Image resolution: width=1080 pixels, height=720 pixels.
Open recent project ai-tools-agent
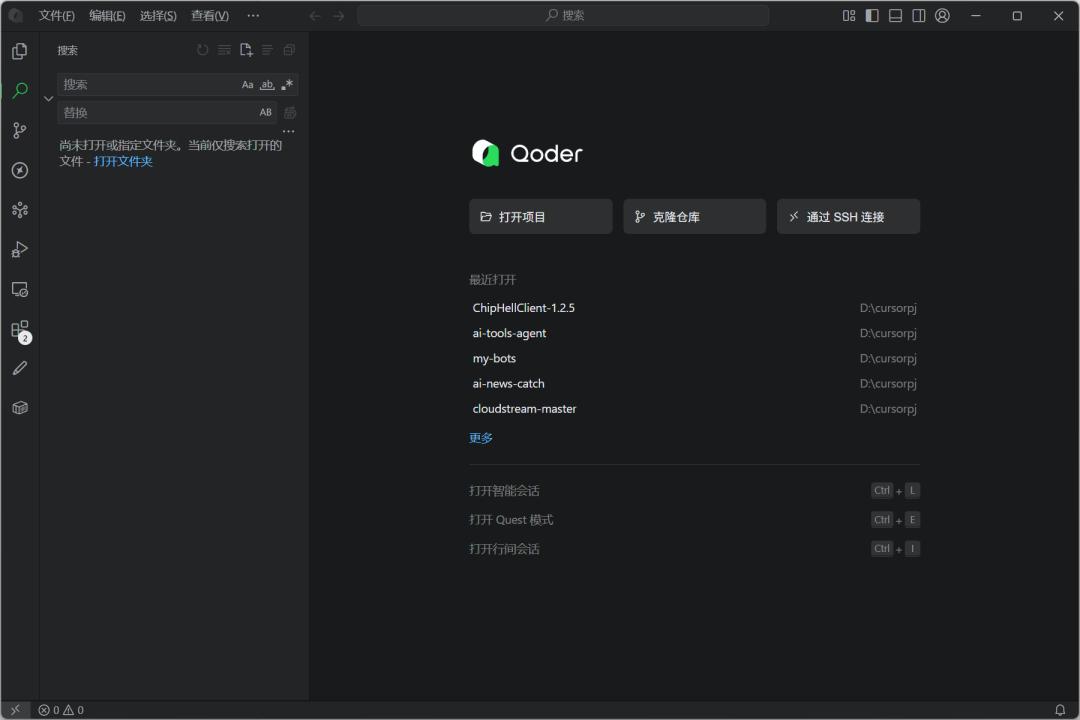point(509,333)
